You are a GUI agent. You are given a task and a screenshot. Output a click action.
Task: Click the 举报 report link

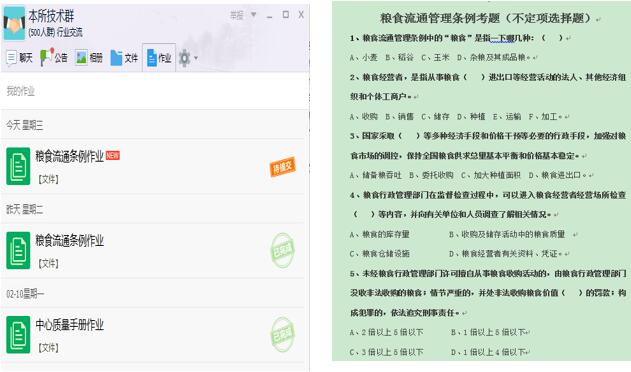(x=237, y=15)
